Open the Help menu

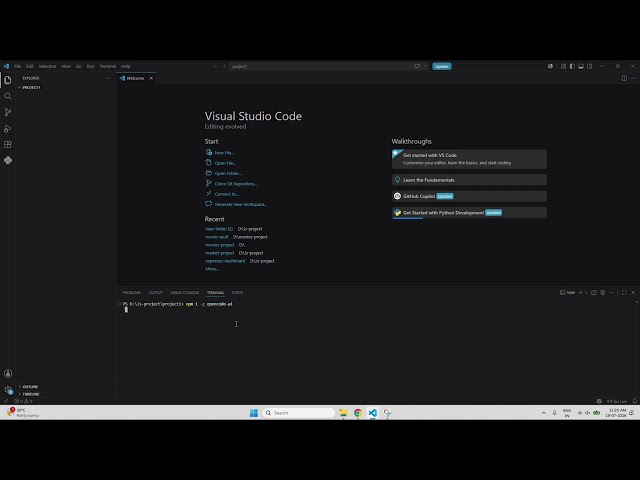[125, 66]
